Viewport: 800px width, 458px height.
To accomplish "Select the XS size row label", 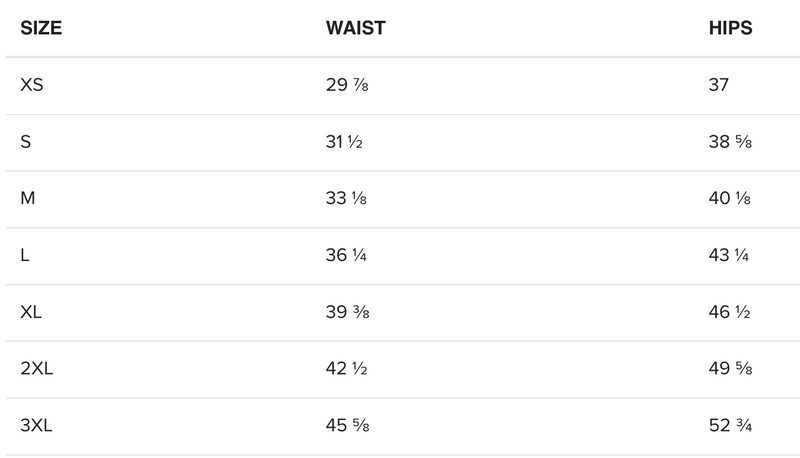I will point(32,85).
